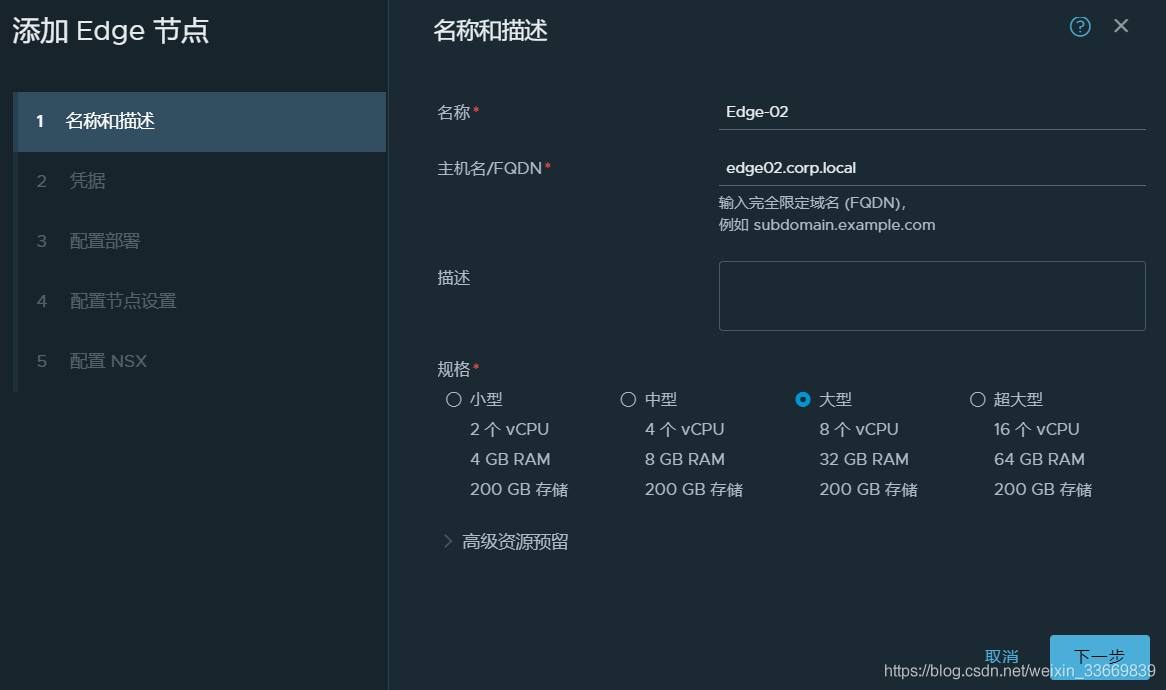Select the 小型 size radio button
This screenshot has width=1166, height=690.
(x=453, y=400)
